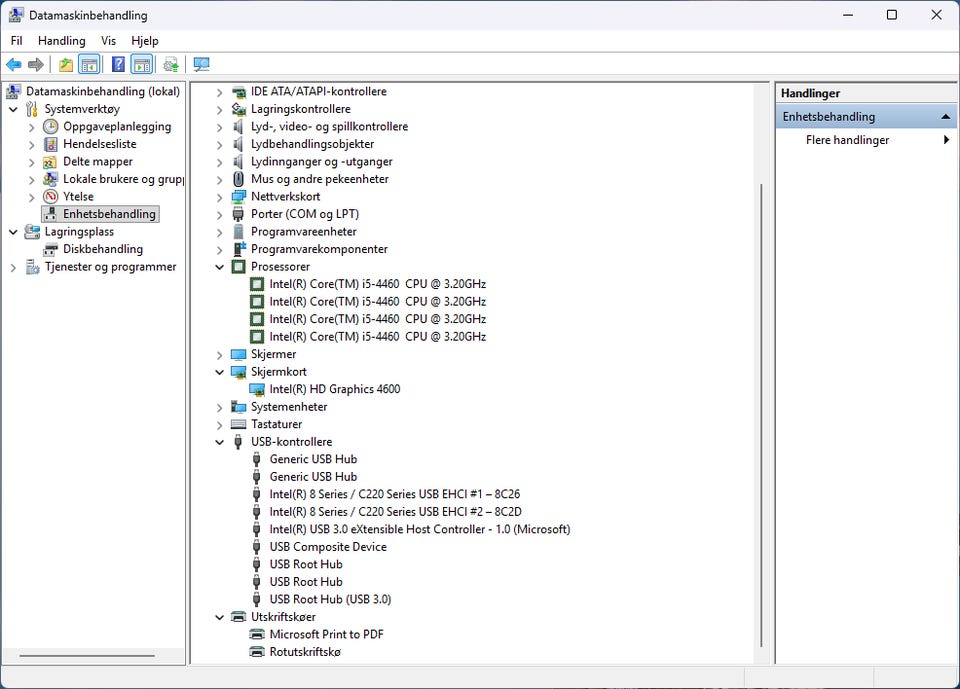Expand the Lagringskontrollere category
Viewport: 960px width, 689px height.
point(219,110)
